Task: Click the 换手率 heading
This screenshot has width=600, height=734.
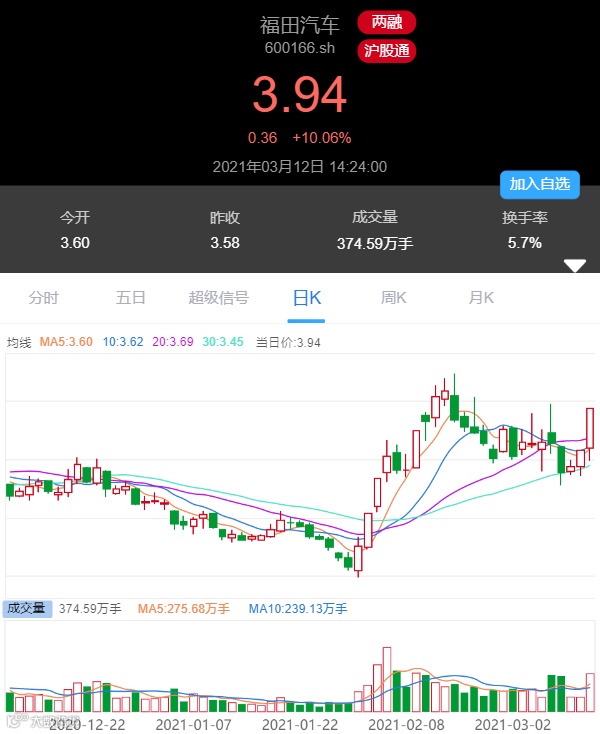Action: point(525,217)
